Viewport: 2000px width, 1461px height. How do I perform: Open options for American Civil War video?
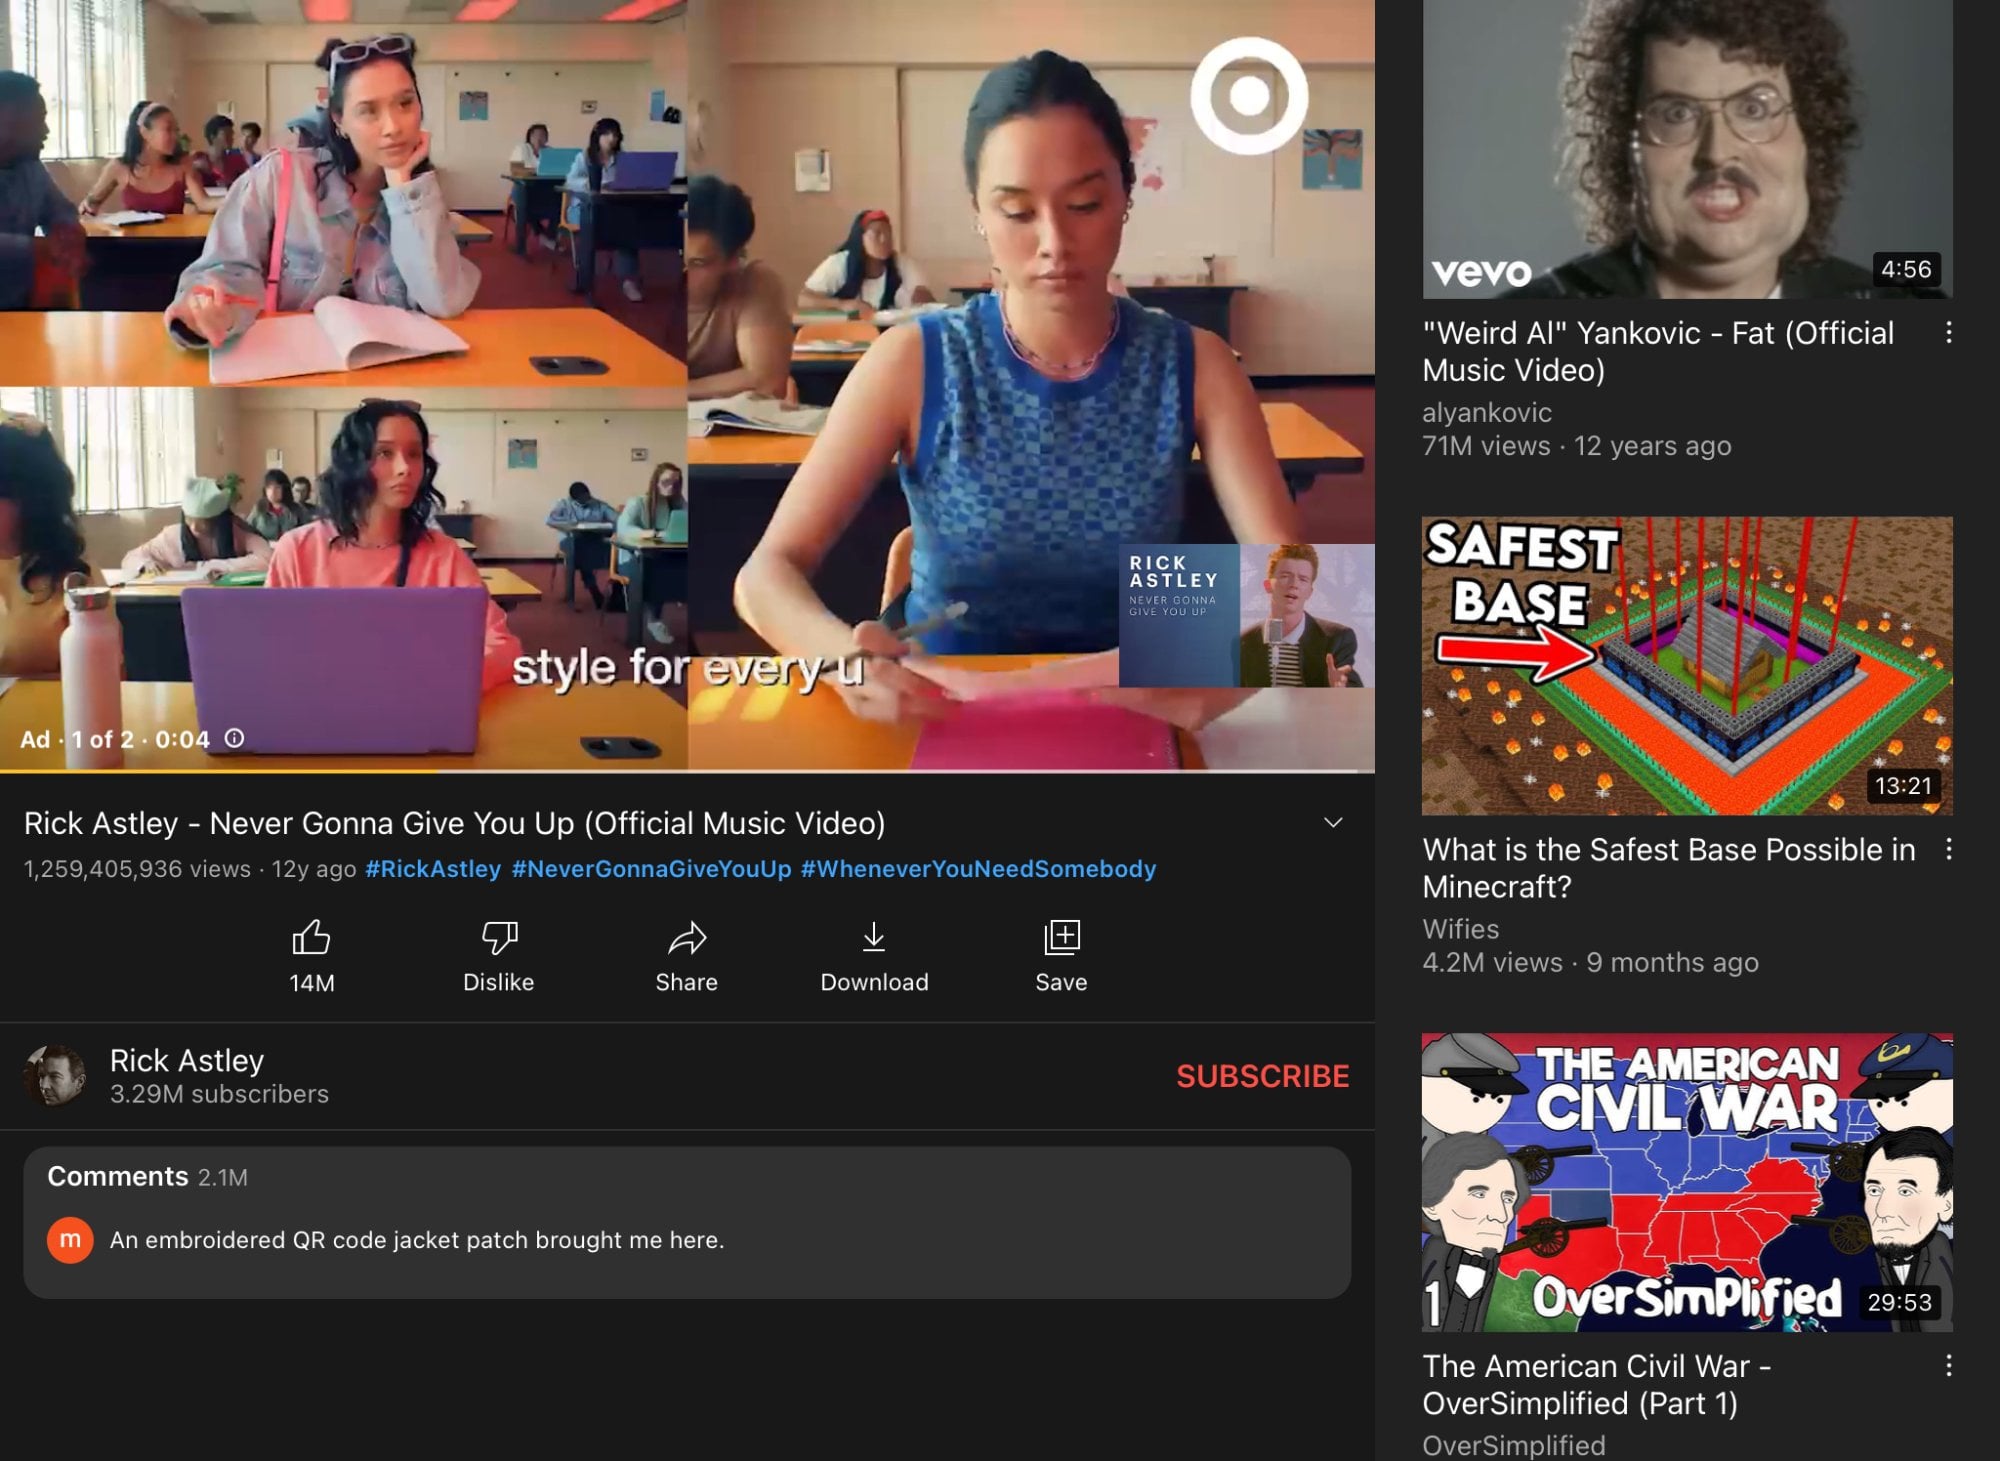[1949, 1366]
